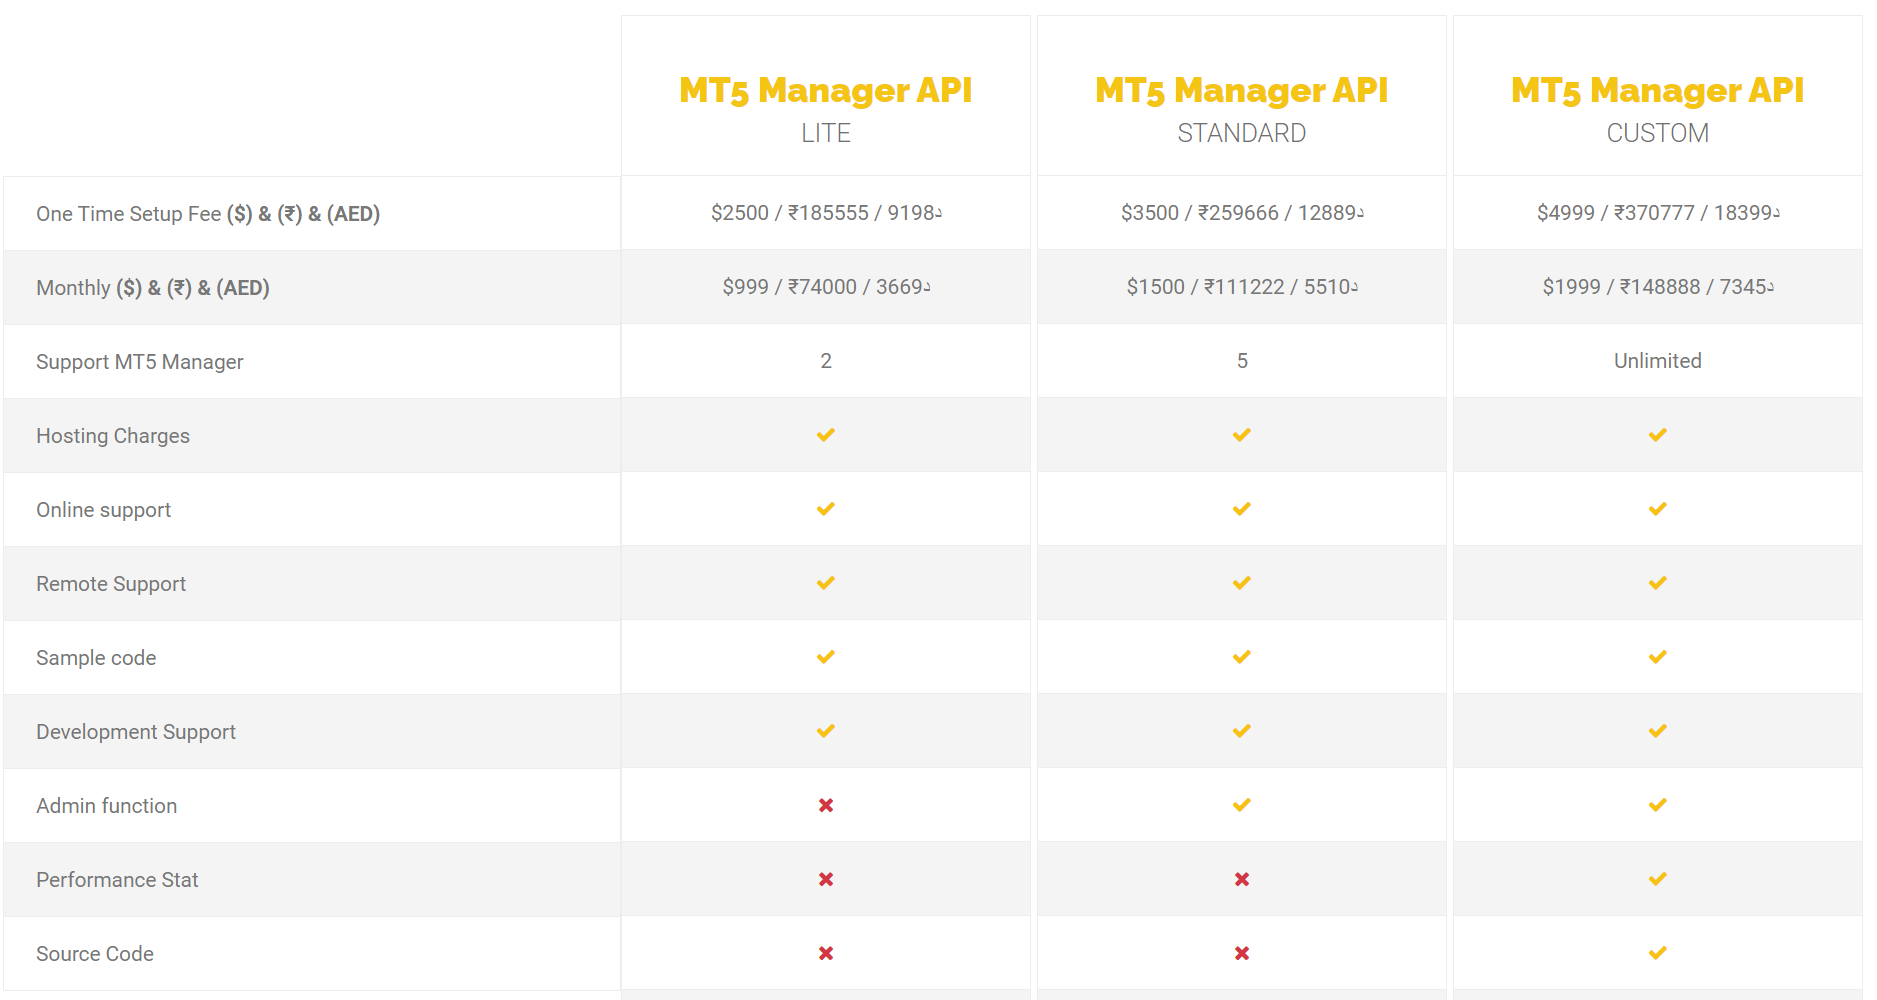Viewport: 1877px width, 1000px height.
Task: Click the Support MT5 Manager row label
Action: 140,362
